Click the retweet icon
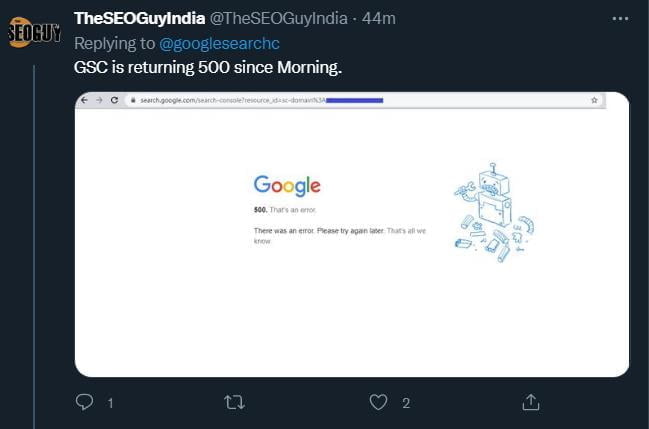The width and height of the screenshot is (649, 429). 231,402
